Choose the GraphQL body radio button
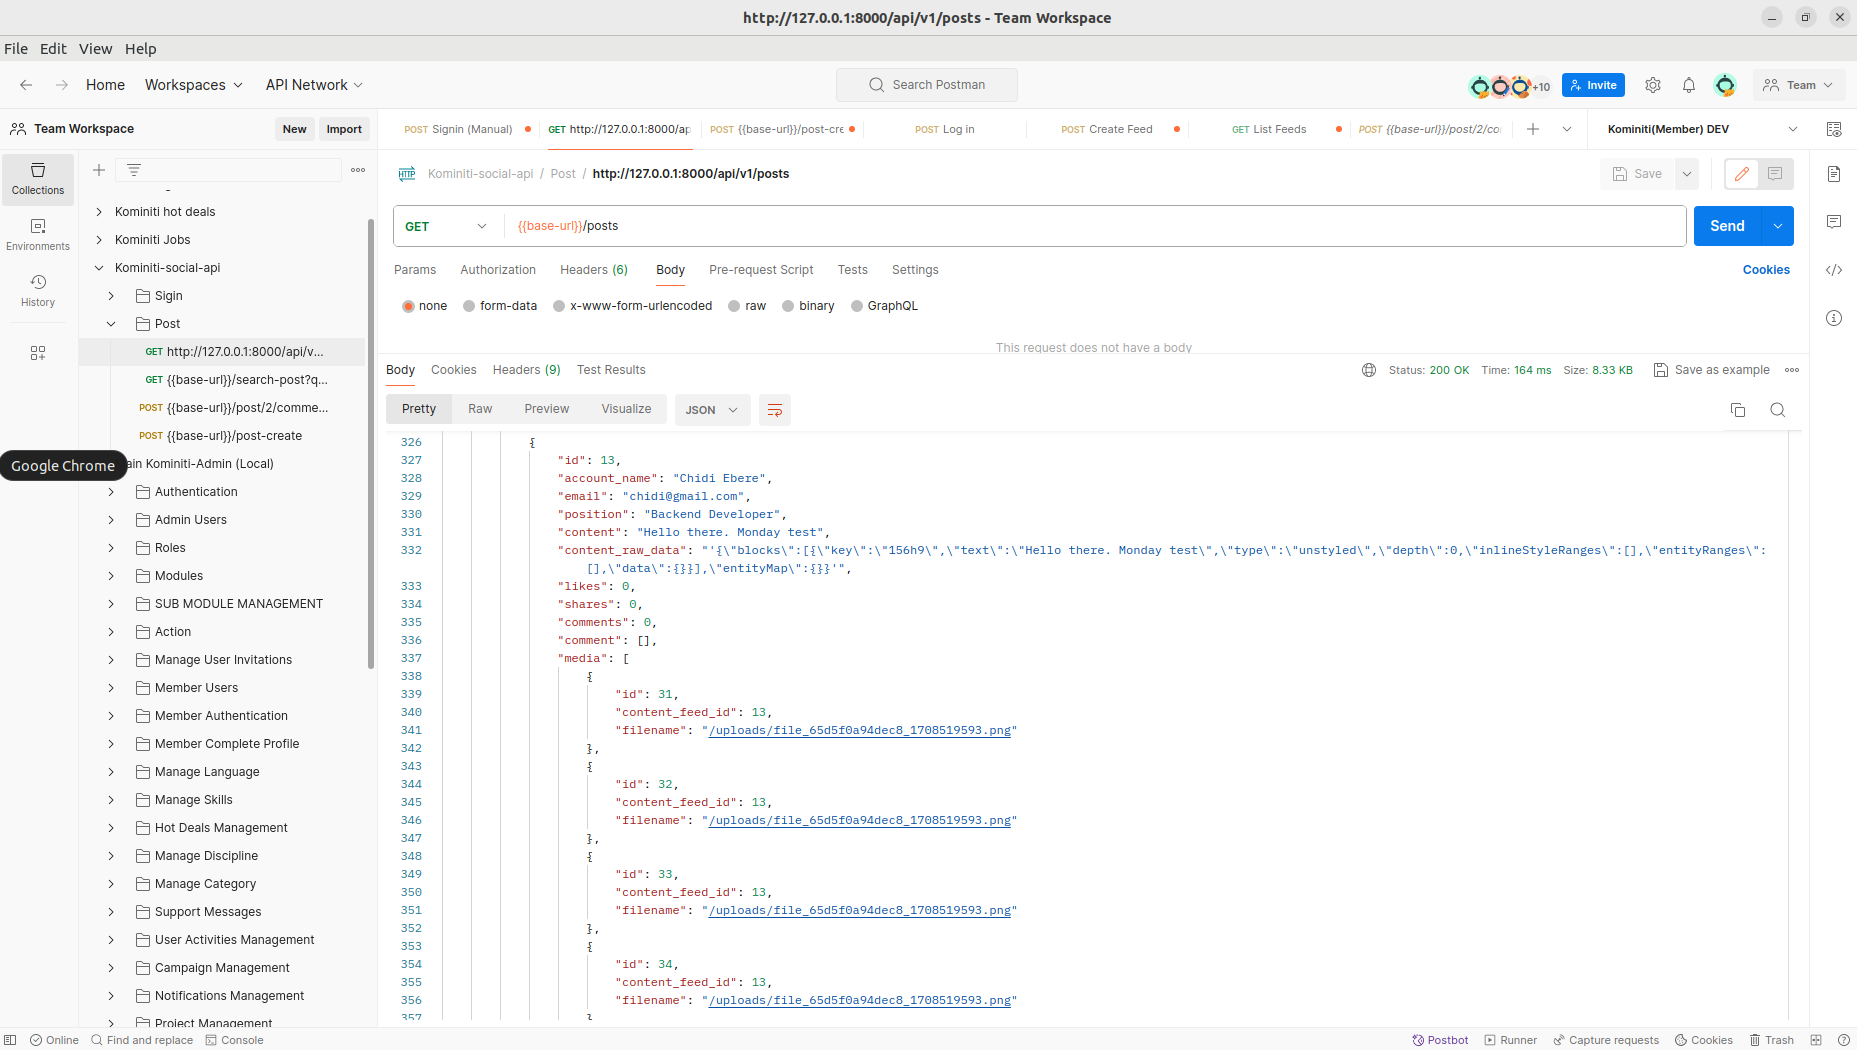This screenshot has width=1857, height=1050. click(857, 306)
